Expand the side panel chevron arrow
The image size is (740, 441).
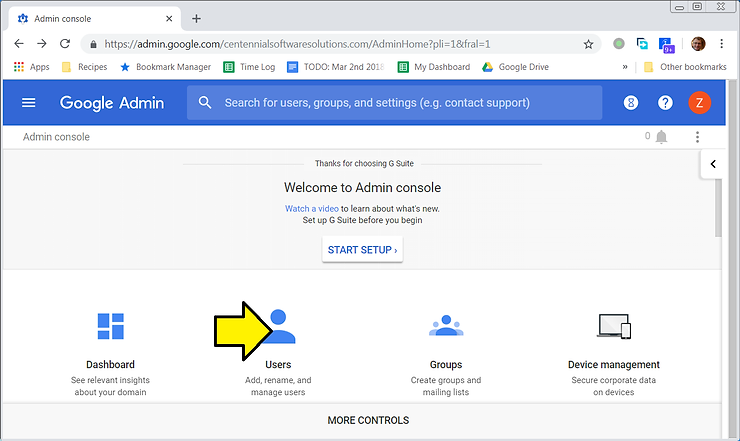pos(713,164)
